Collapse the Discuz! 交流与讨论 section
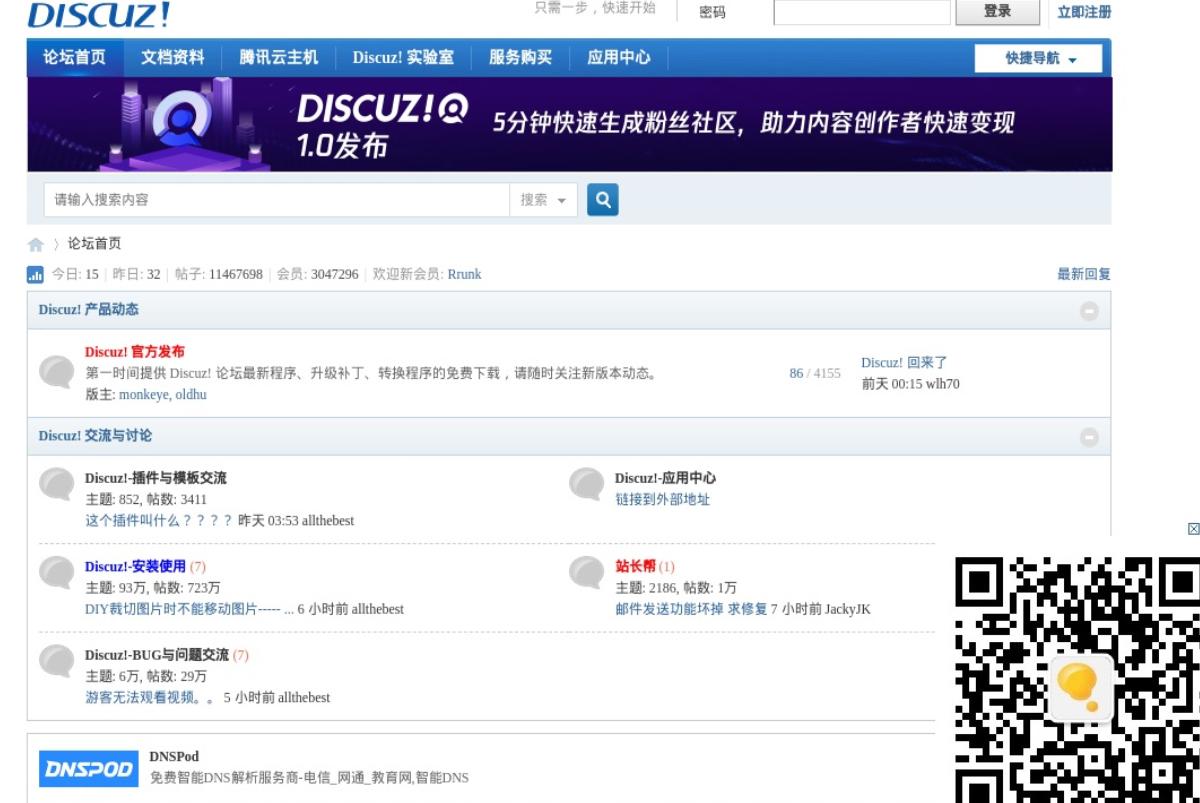This screenshot has height=803, width=1200. point(1089,437)
